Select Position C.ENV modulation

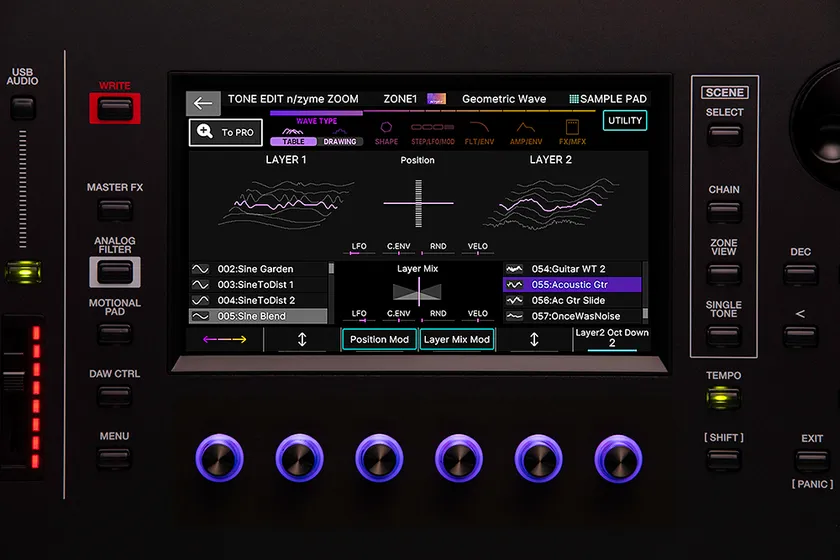[399, 247]
